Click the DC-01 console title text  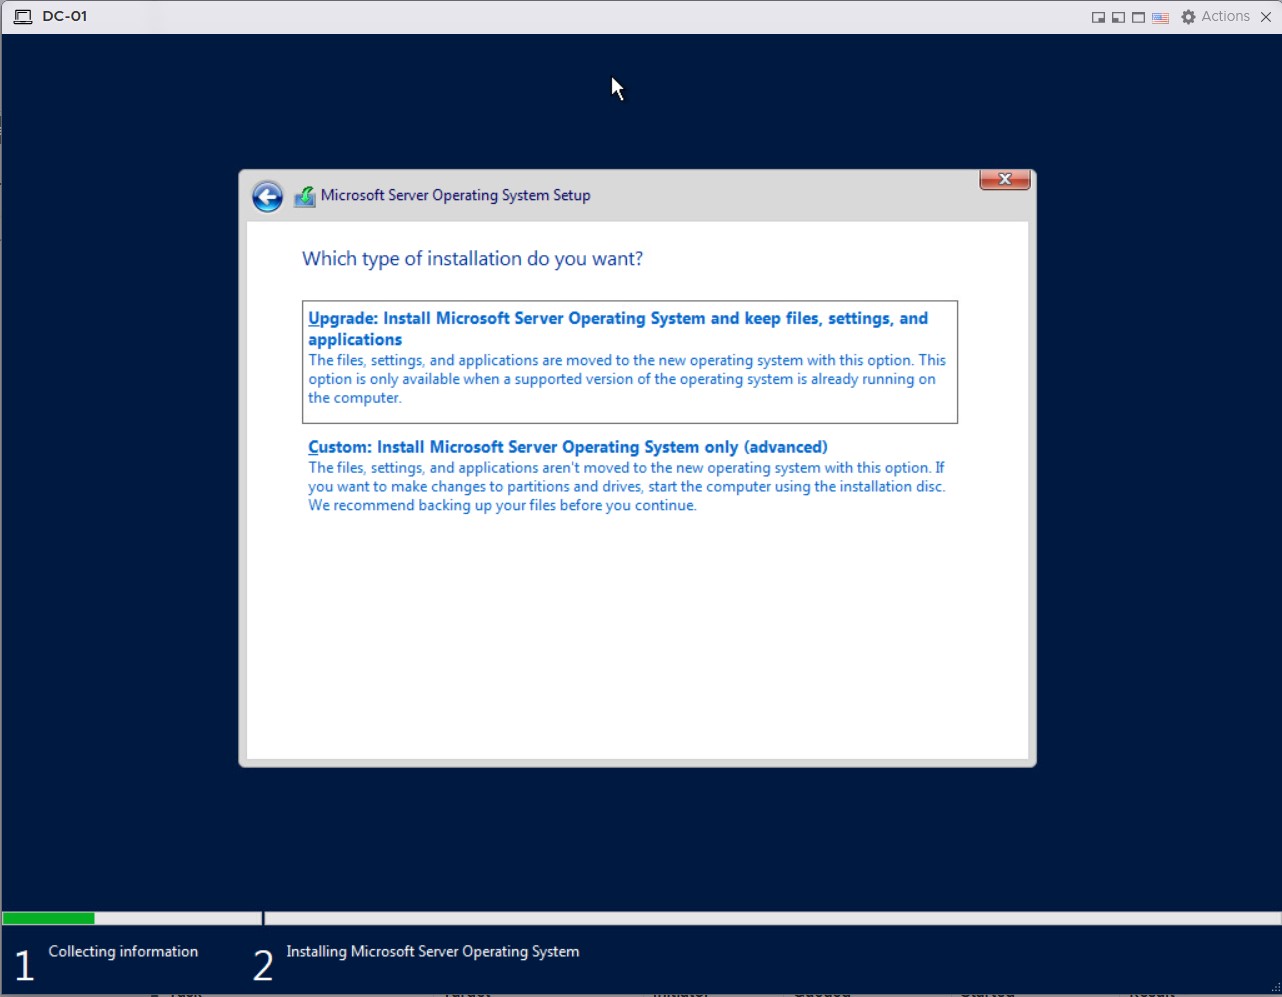pos(65,17)
